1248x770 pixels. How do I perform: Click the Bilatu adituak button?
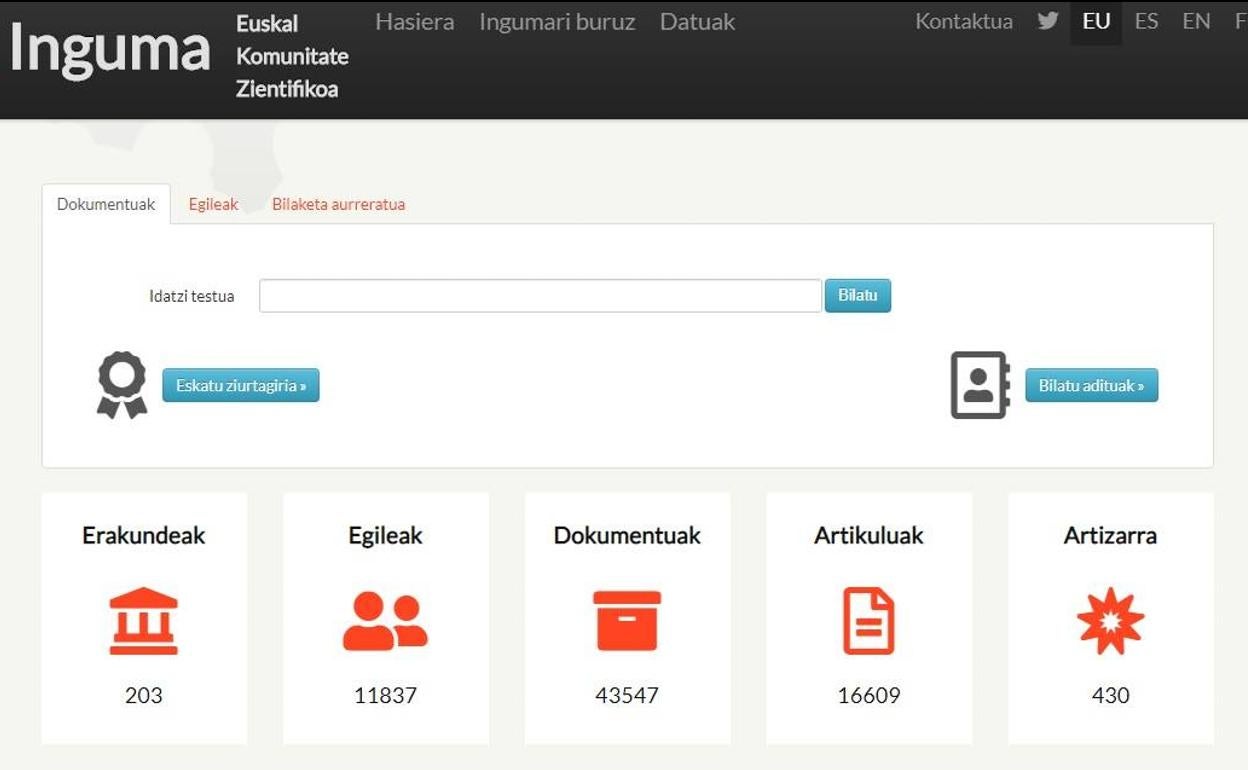pyautogui.click(x=1091, y=385)
